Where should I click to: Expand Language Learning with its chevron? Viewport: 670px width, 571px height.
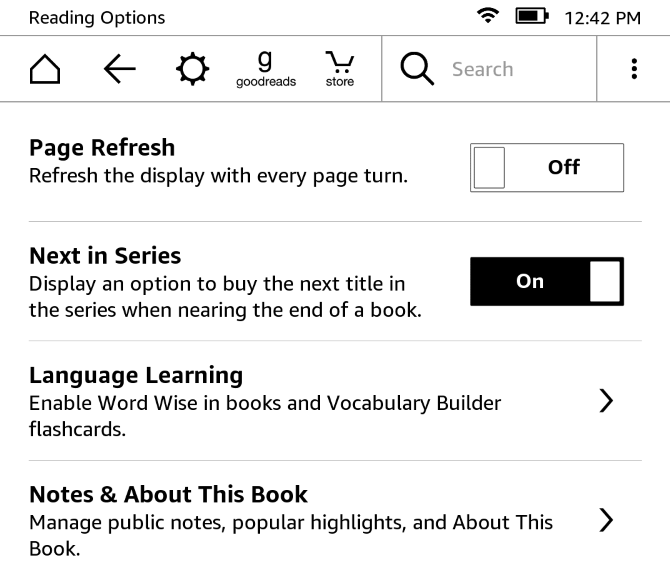point(604,402)
